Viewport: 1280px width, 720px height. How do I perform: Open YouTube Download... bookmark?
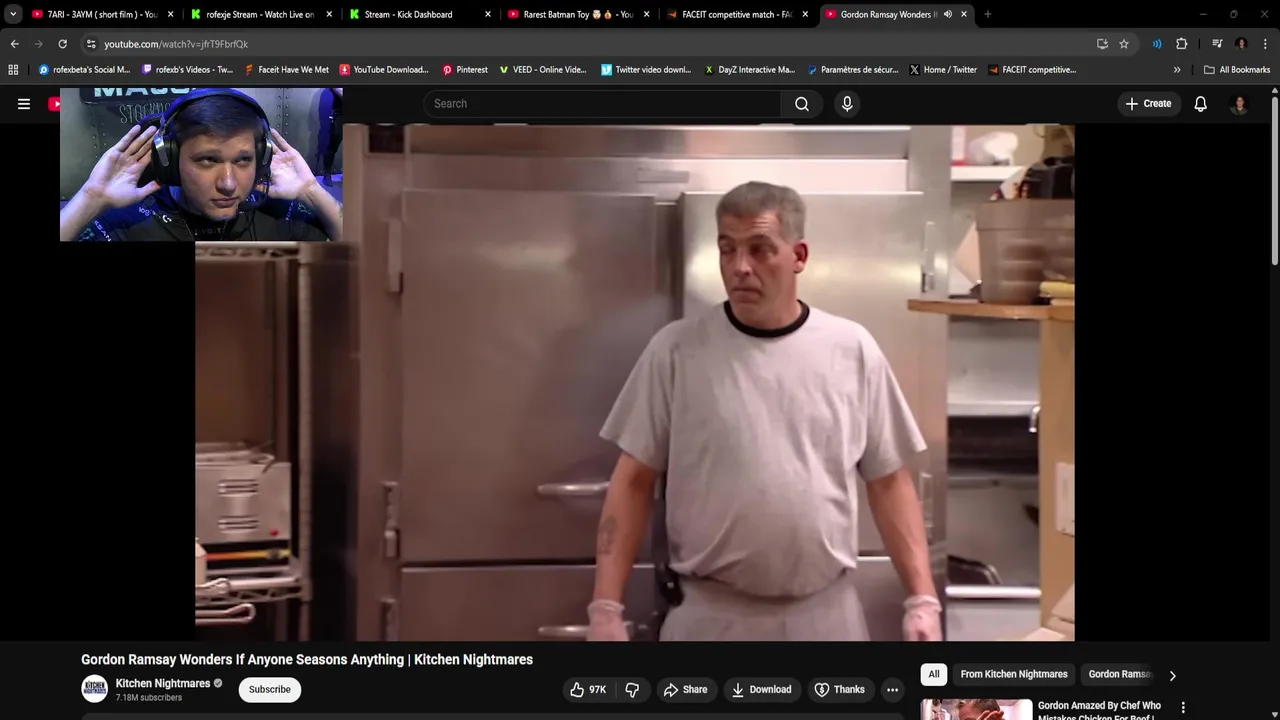(x=384, y=70)
